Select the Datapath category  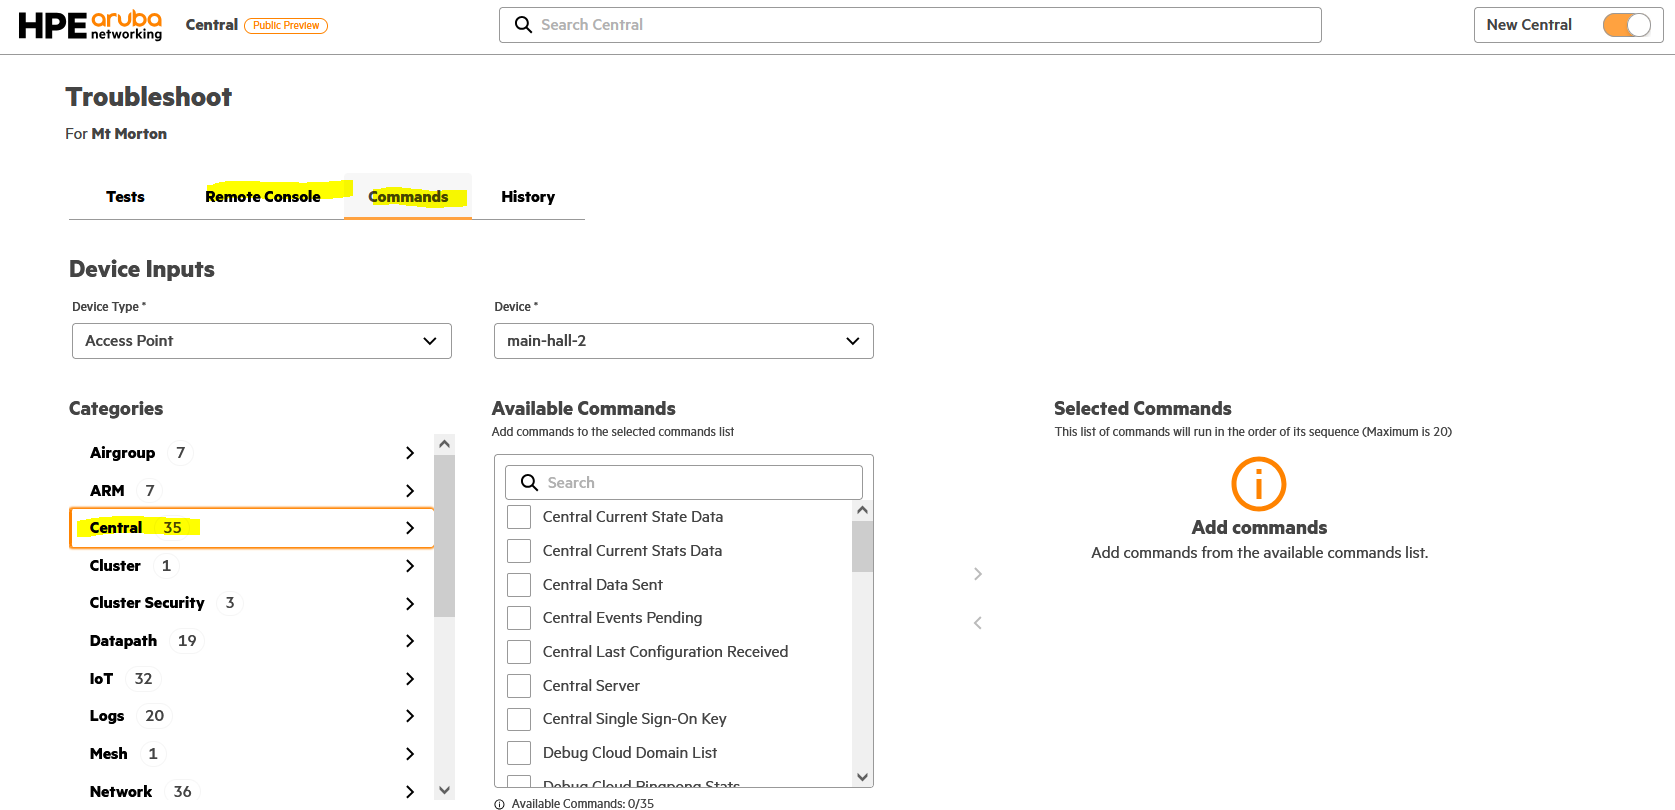[251, 641]
